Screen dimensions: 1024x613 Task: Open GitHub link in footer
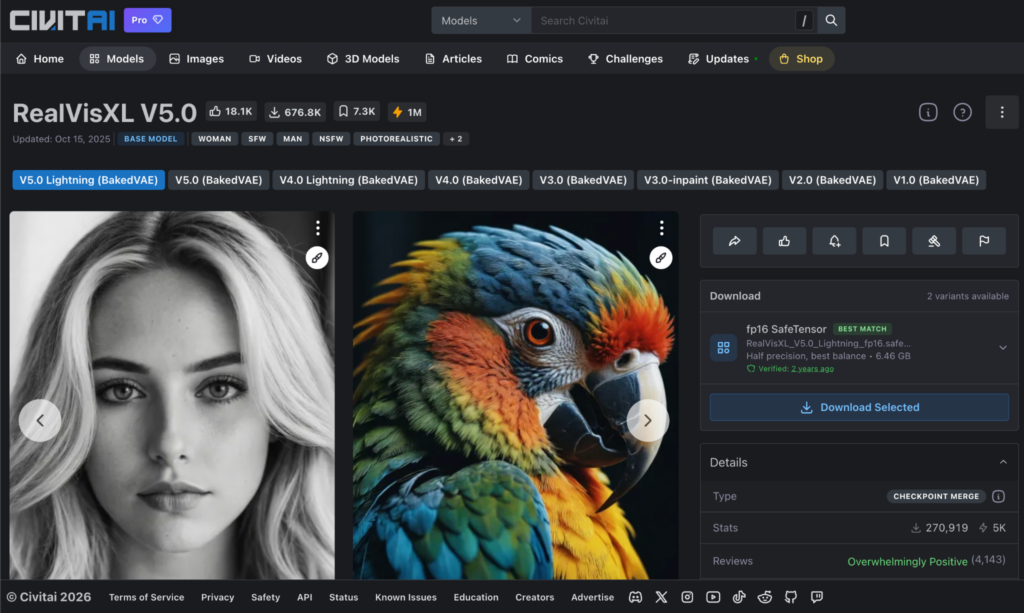tap(791, 597)
